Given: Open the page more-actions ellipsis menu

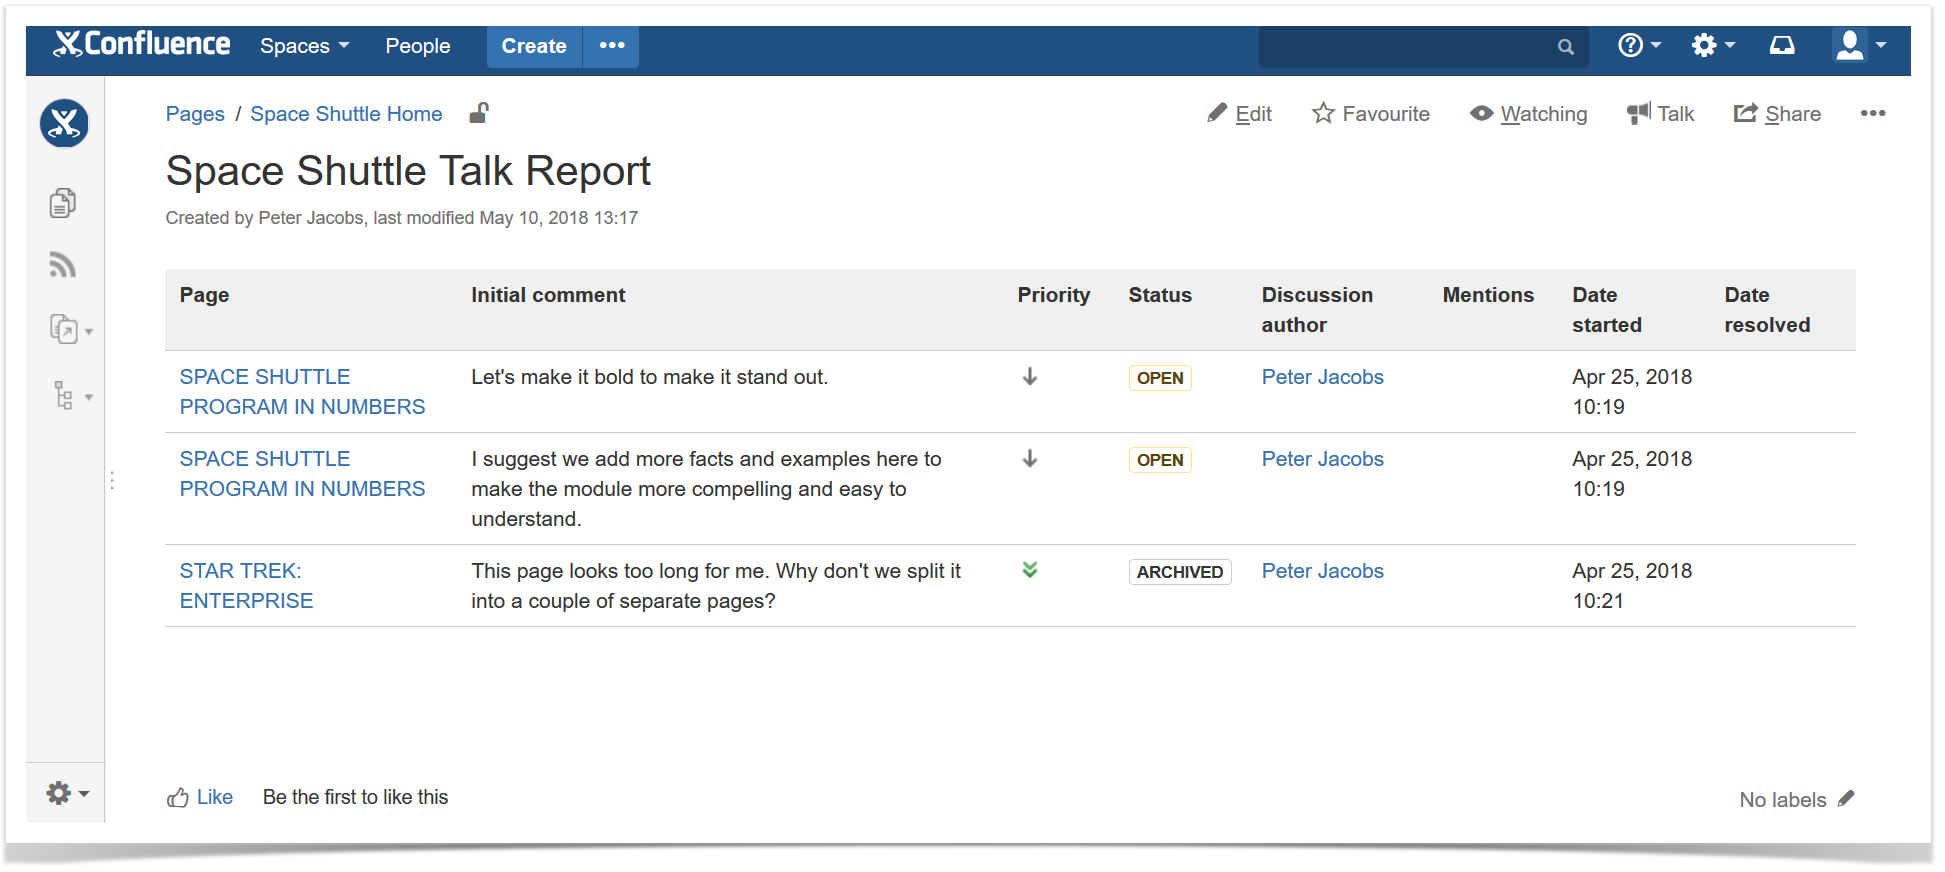Looking at the screenshot, I should pyautogui.click(x=1873, y=114).
